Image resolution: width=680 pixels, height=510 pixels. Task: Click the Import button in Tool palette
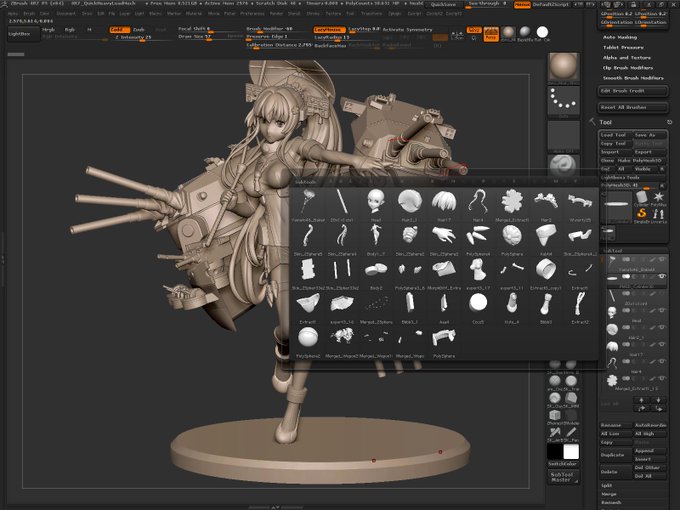pyautogui.click(x=616, y=152)
